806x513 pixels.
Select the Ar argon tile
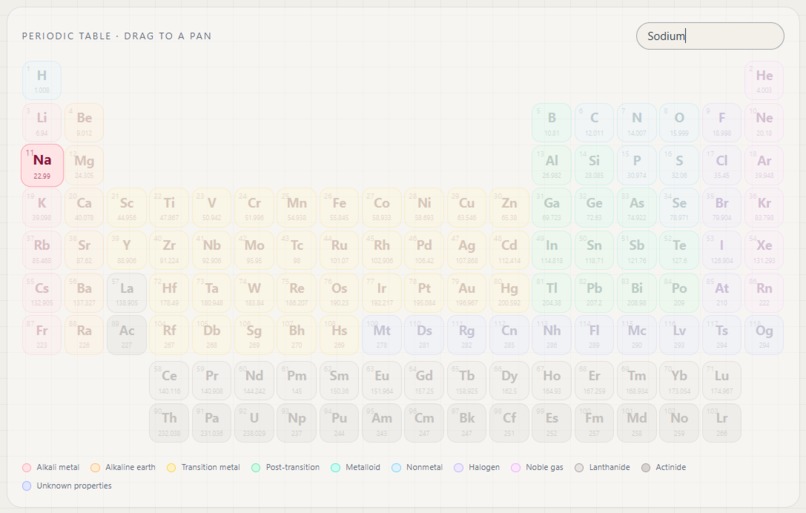click(764, 166)
